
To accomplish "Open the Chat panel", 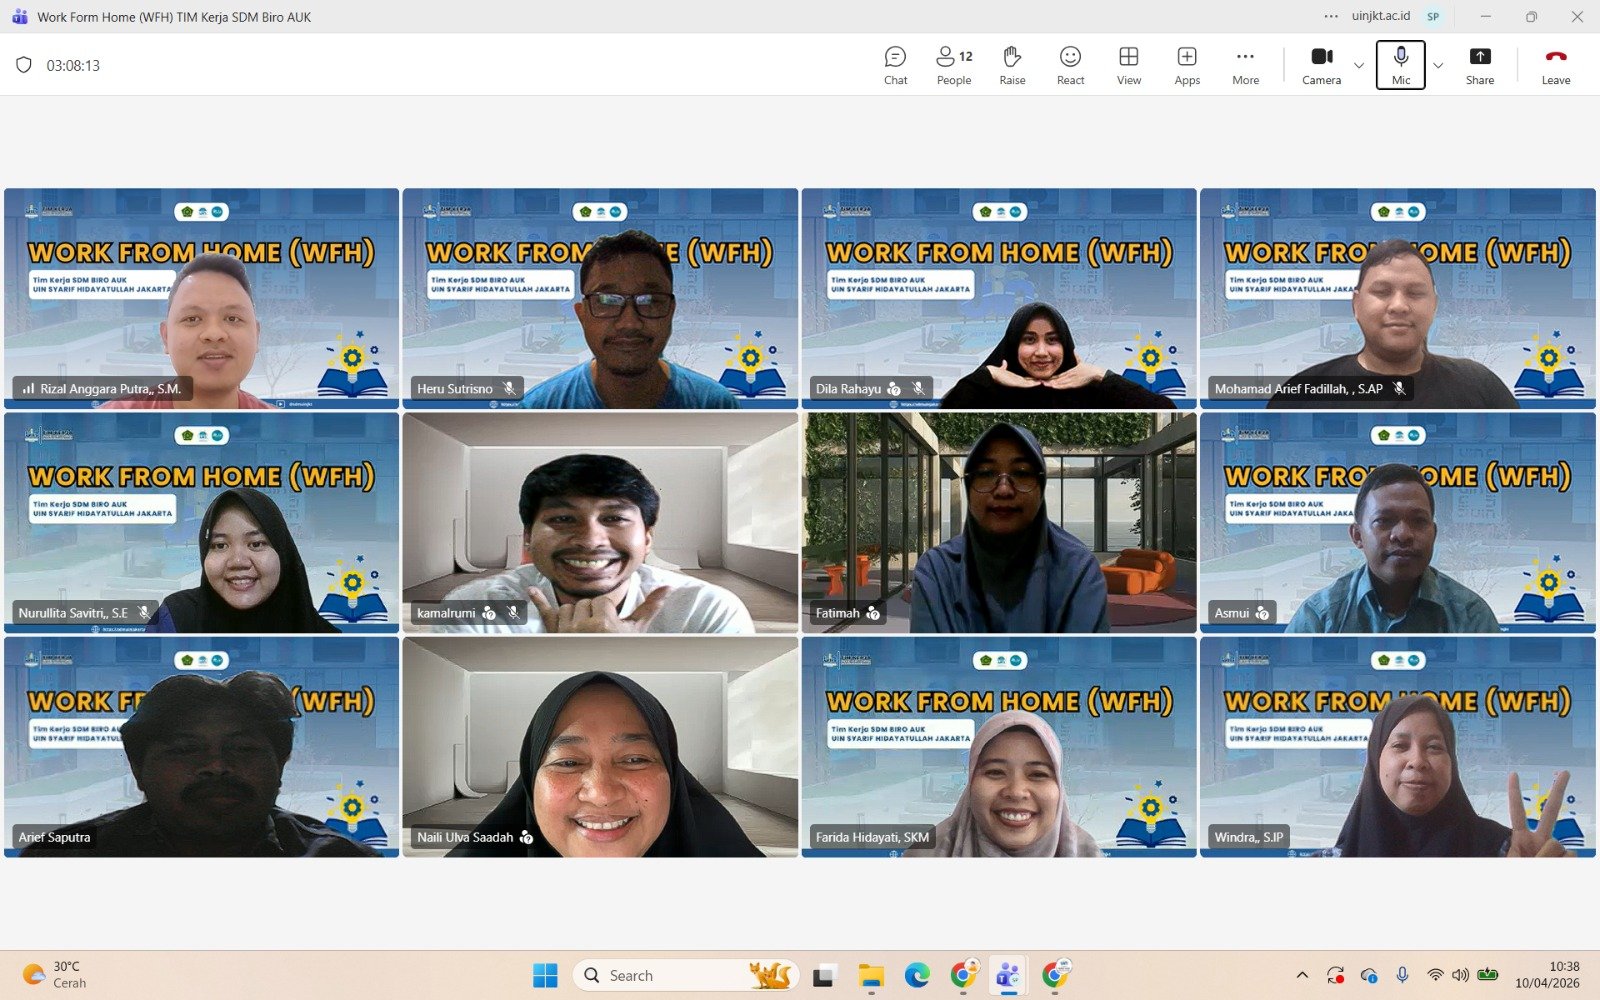I will coord(895,65).
